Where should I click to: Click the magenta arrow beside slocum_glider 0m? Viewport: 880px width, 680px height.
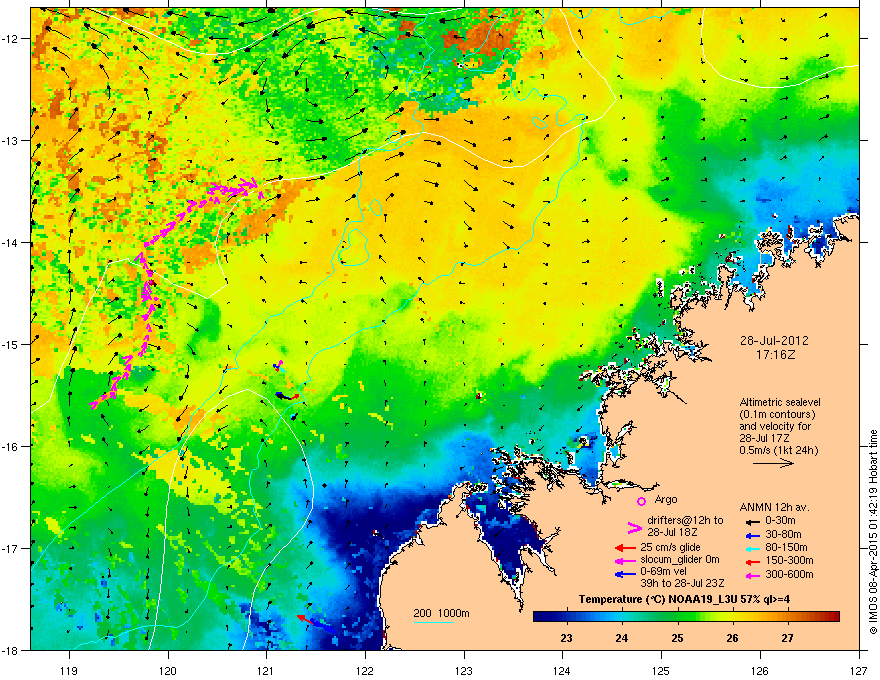[x=625, y=561]
